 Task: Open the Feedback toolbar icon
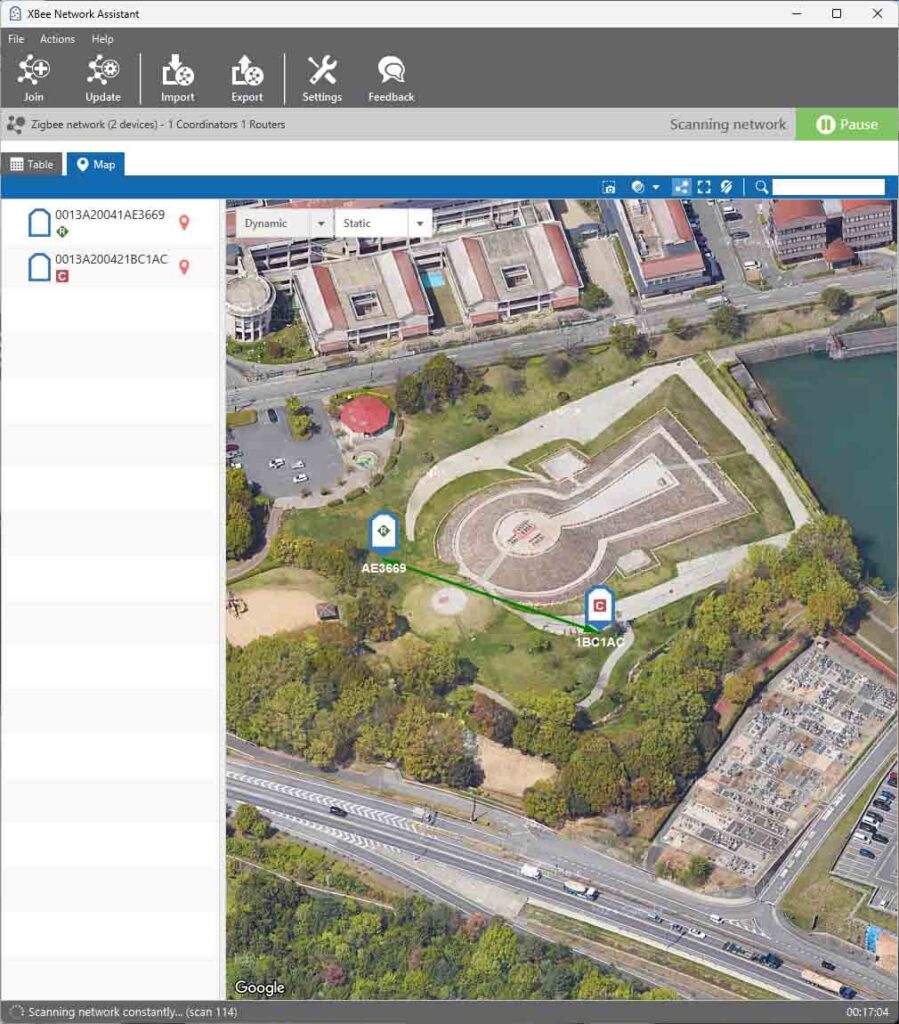click(x=390, y=78)
